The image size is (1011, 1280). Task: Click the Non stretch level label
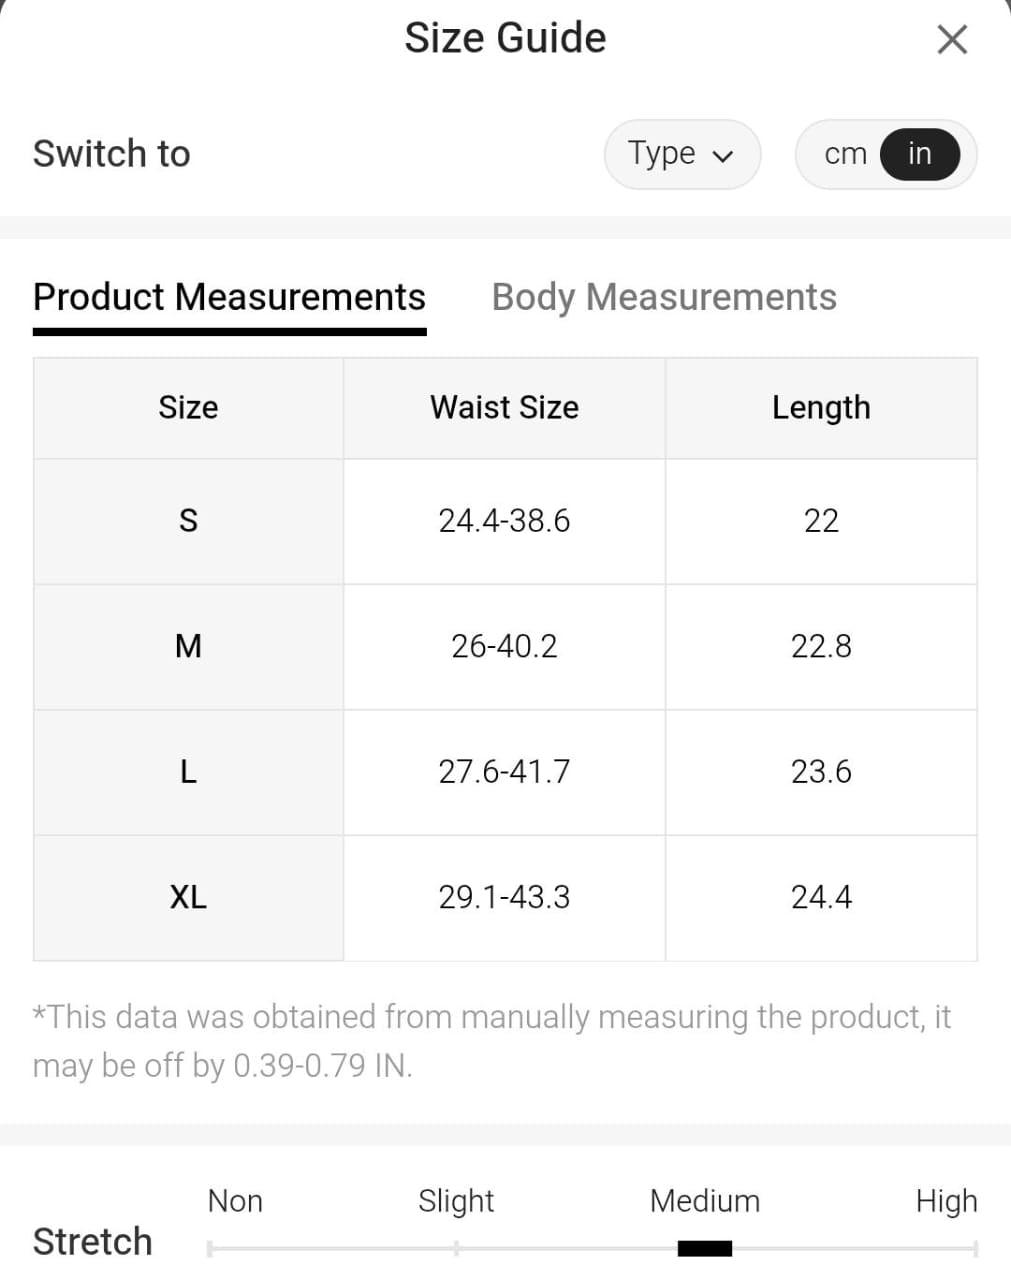coord(235,1201)
